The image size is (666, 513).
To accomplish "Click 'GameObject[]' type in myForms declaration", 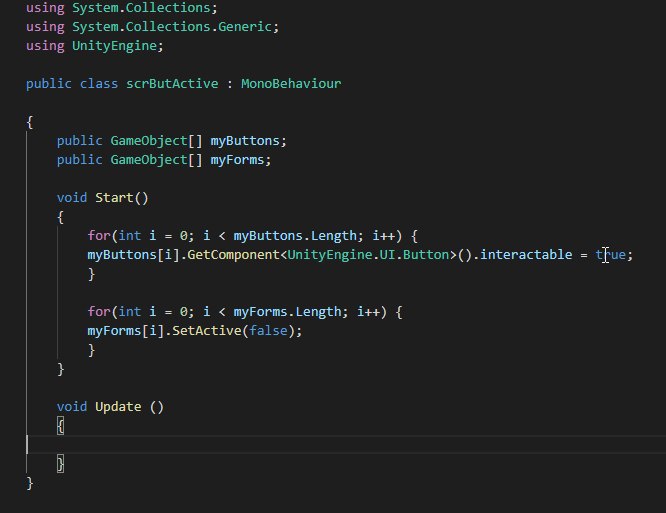I will tap(156, 160).
